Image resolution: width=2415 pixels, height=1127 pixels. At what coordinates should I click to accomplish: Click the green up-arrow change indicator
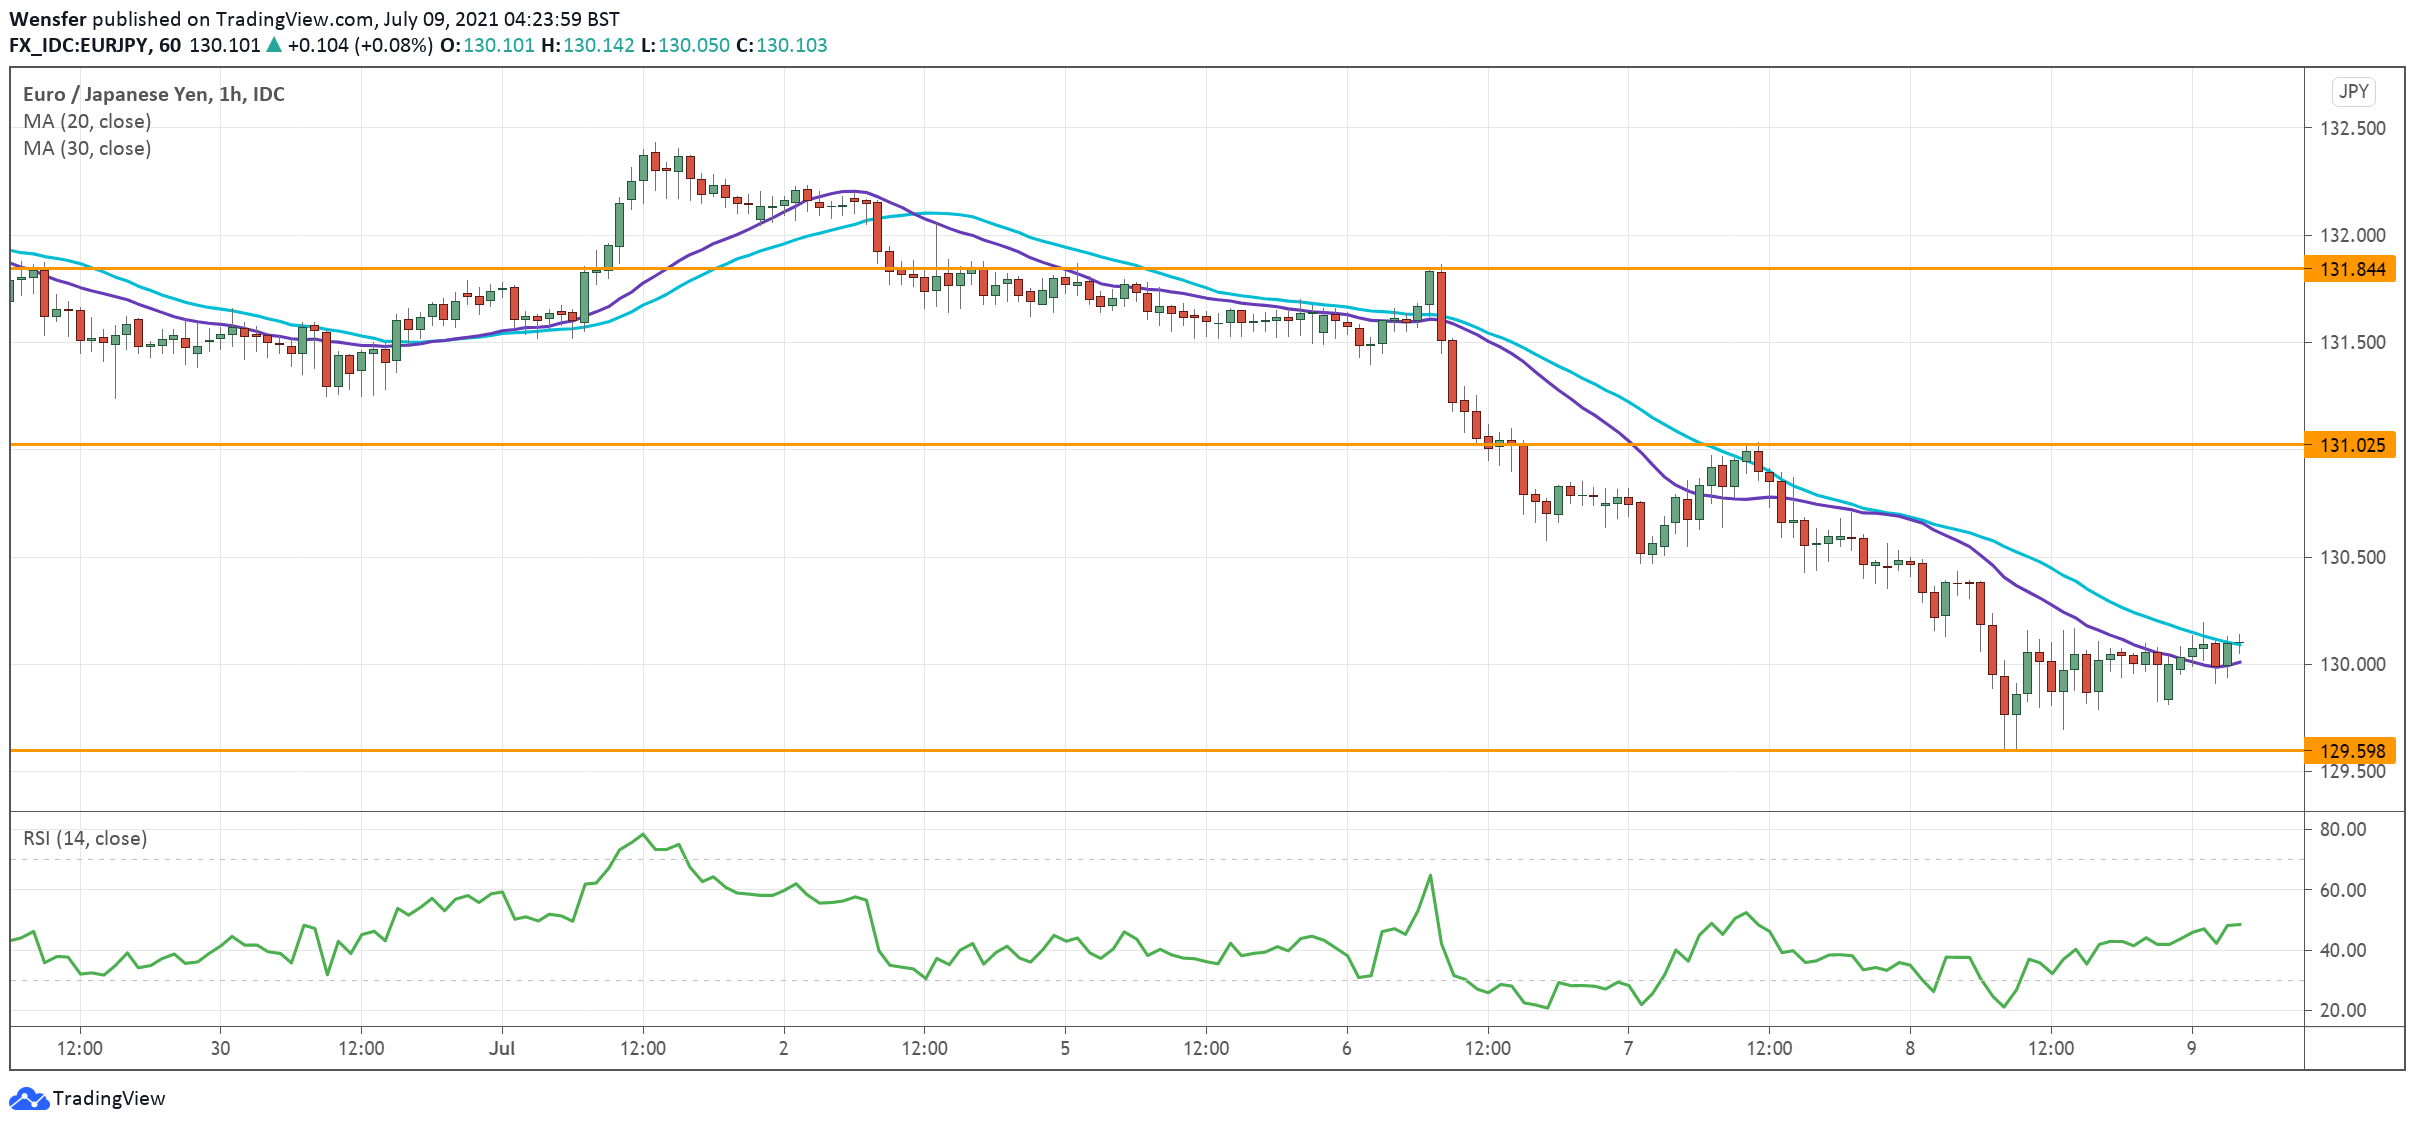274,45
